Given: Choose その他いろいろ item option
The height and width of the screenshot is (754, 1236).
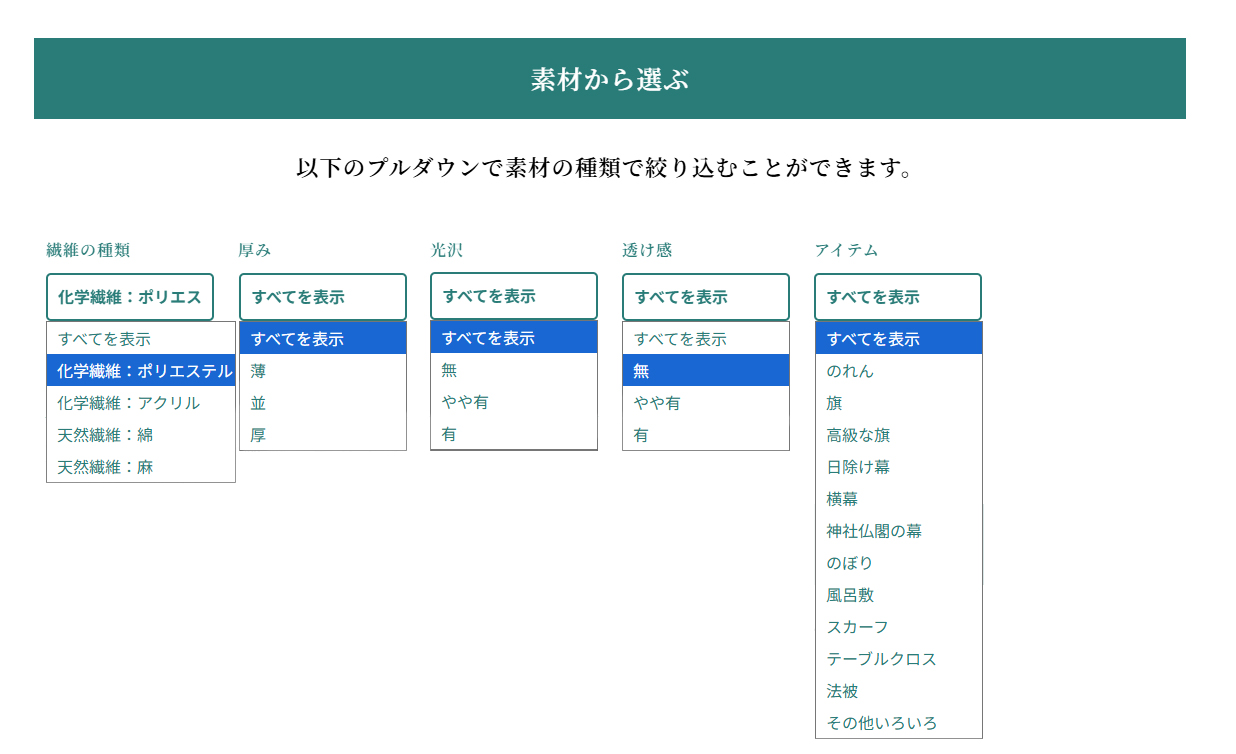Looking at the screenshot, I should coord(899,723).
